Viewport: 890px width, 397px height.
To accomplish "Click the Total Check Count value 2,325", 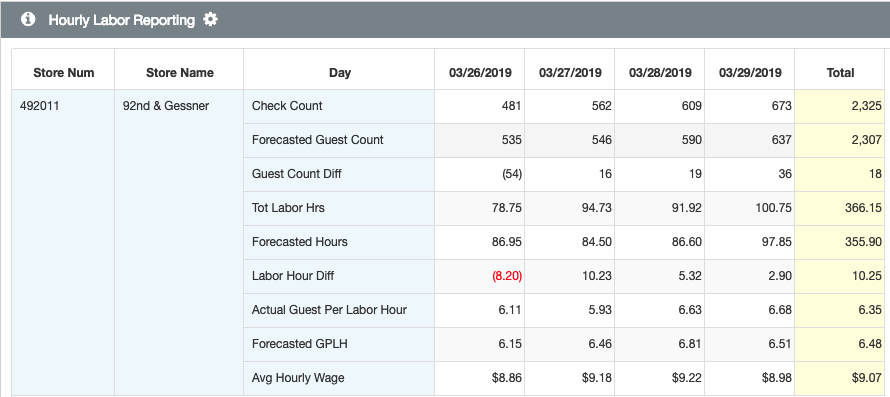I will (x=867, y=106).
